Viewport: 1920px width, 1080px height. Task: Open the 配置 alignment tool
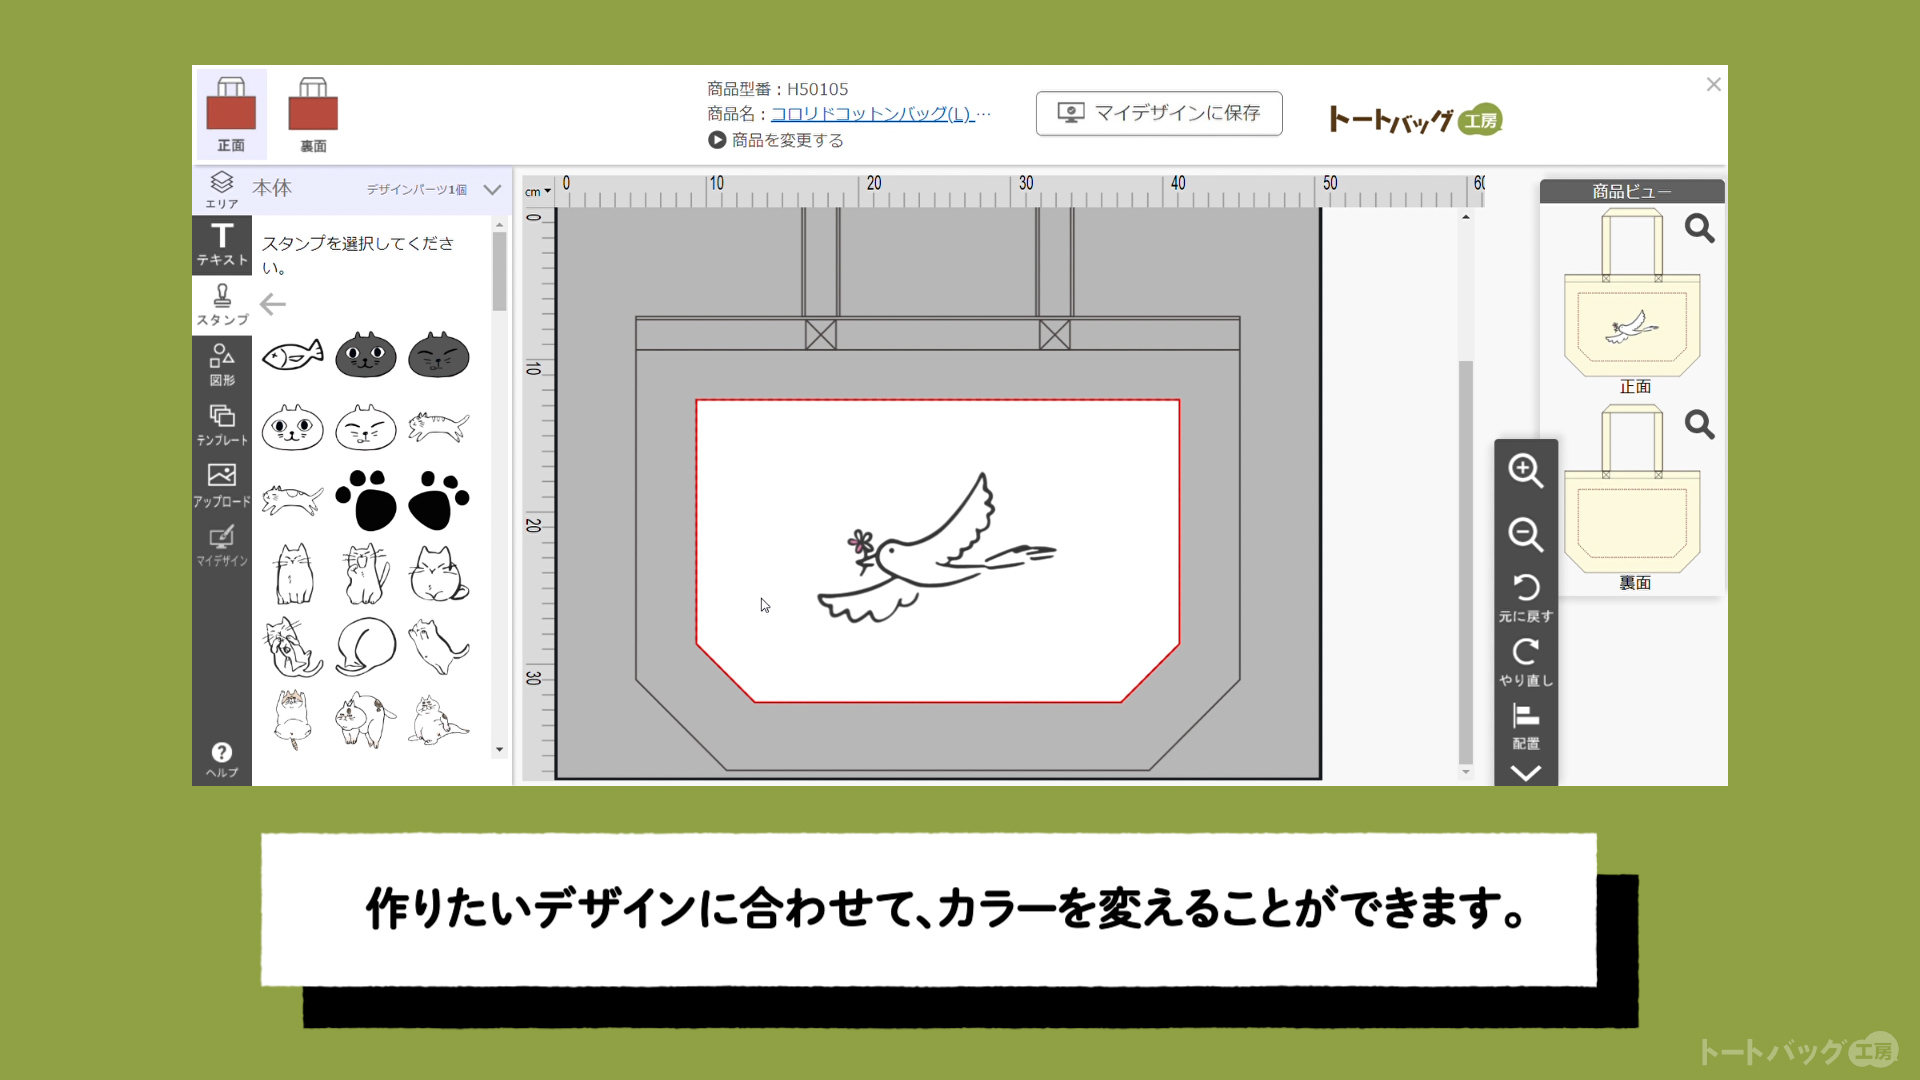1526,727
